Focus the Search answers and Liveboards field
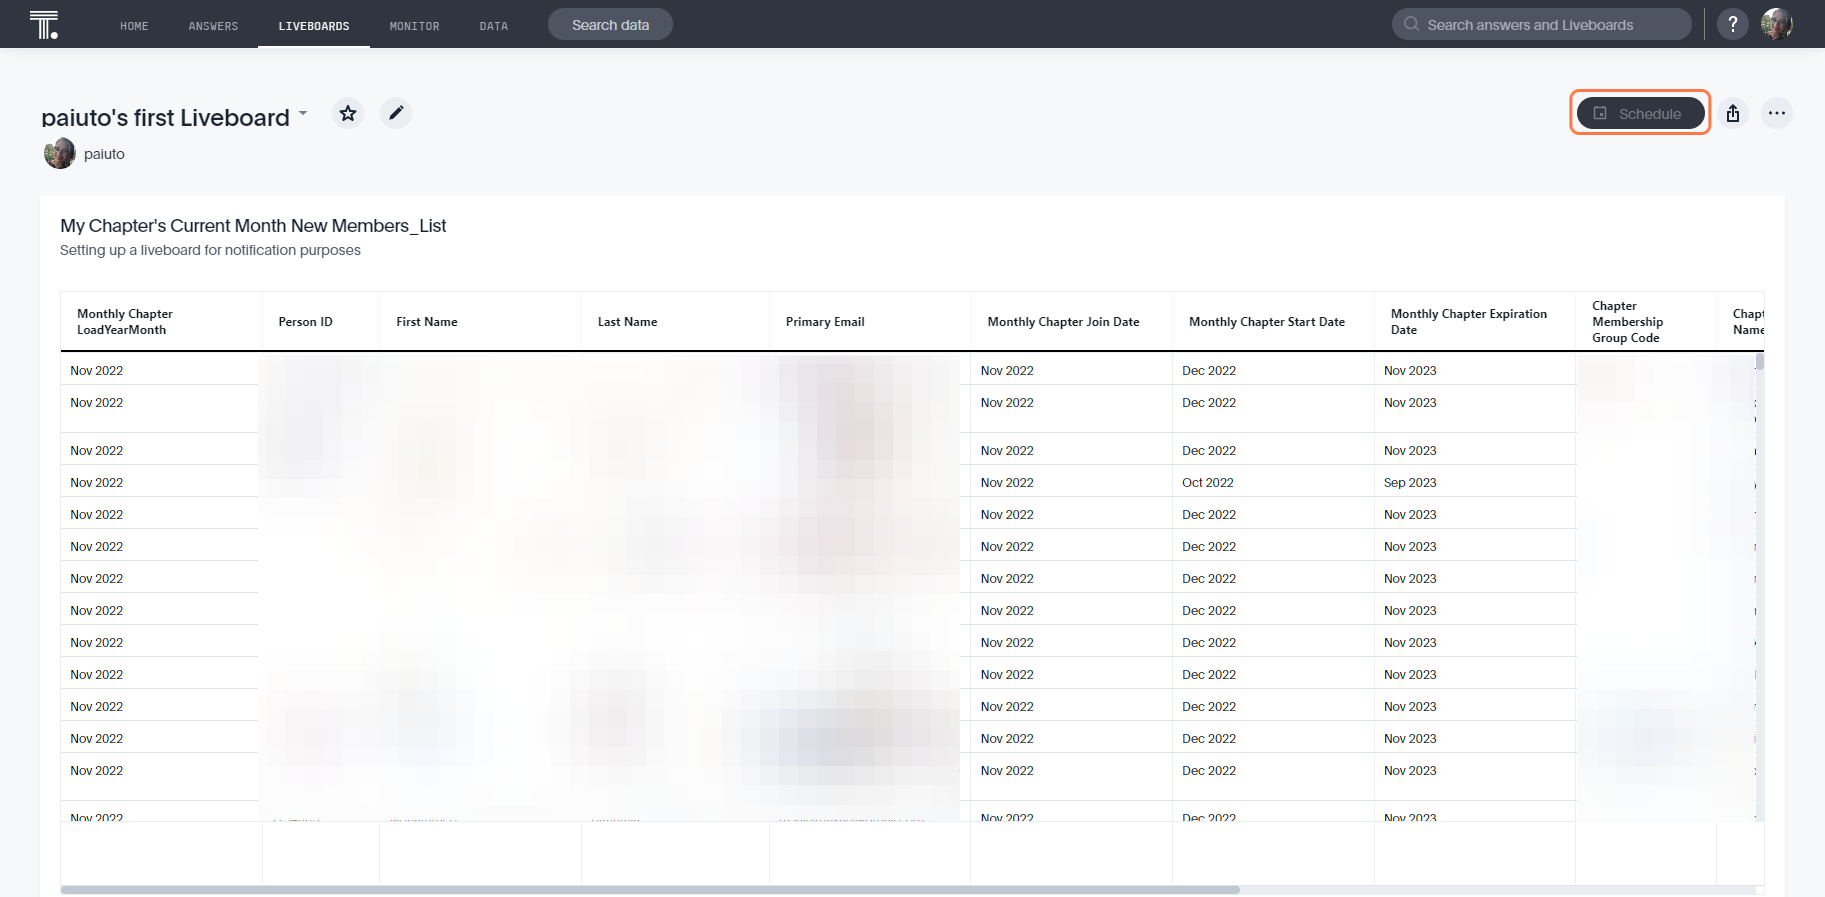Image resolution: width=1825 pixels, height=897 pixels. (1541, 24)
